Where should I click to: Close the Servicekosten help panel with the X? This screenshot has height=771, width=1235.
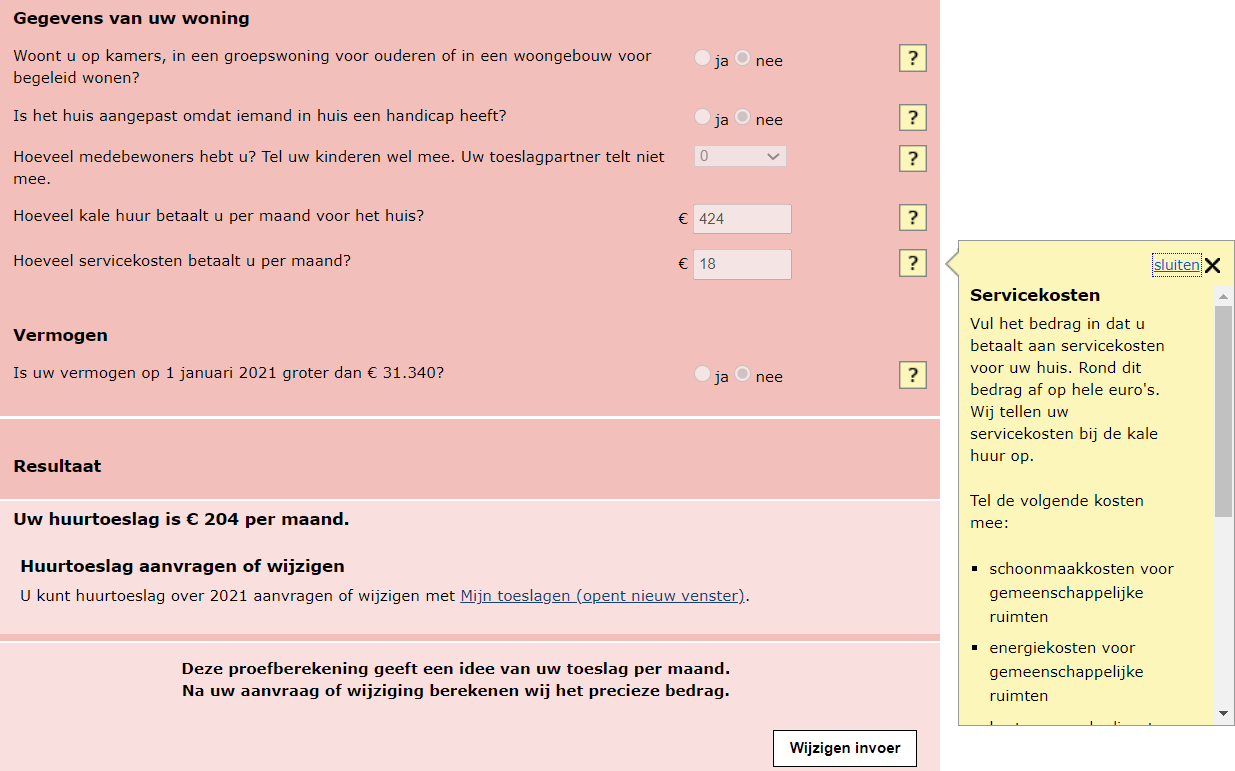(x=1213, y=265)
